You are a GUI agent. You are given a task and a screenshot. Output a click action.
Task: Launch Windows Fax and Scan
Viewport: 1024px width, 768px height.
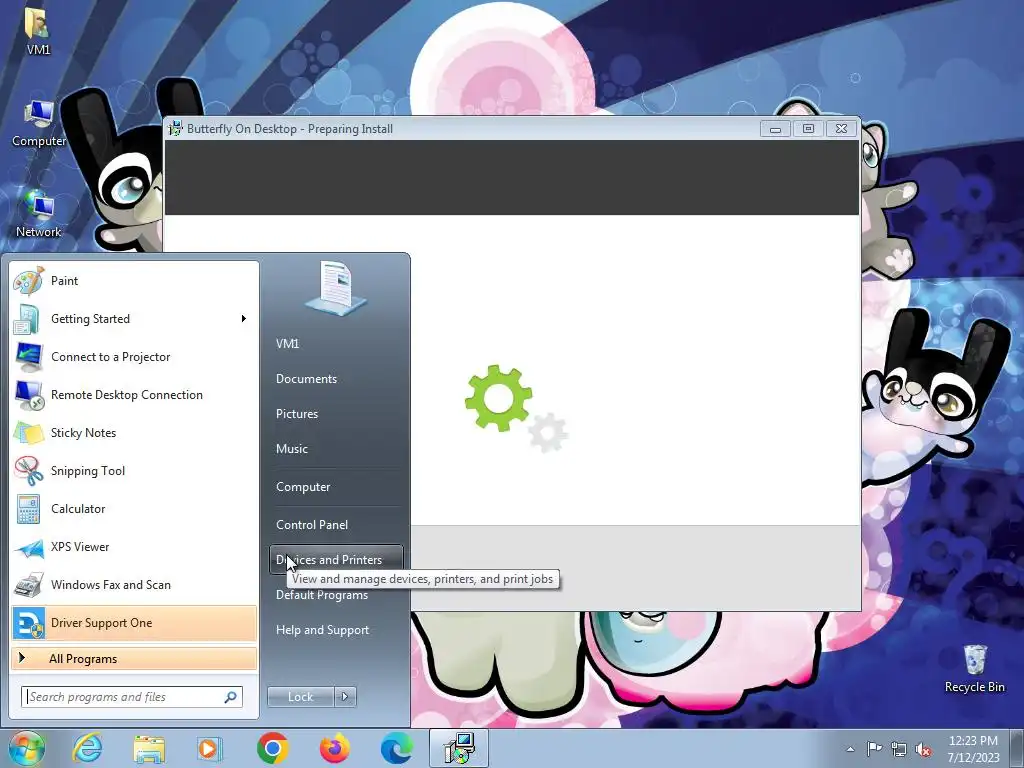click(134, 584)
